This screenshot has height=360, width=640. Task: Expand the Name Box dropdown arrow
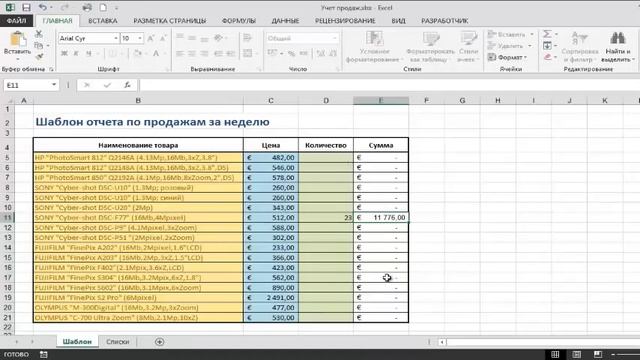[54, 85]
